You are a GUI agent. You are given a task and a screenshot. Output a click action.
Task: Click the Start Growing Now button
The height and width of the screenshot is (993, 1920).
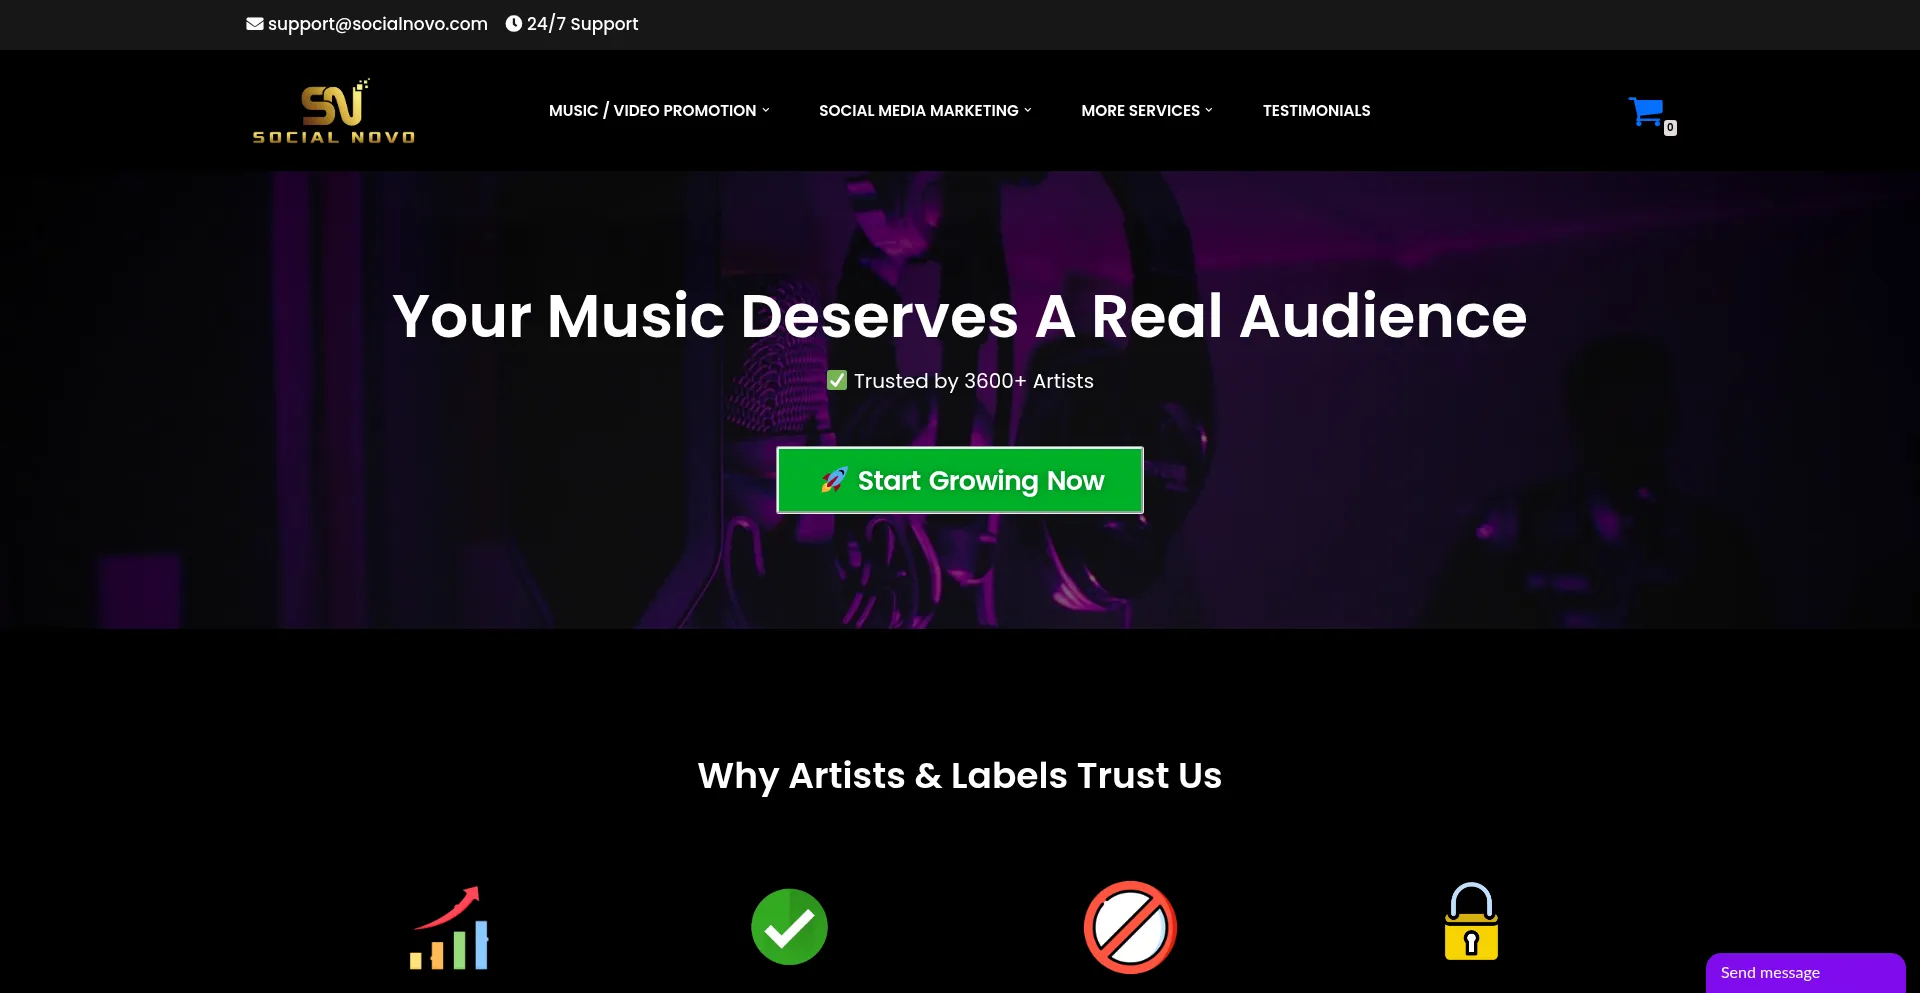[960, 480]
